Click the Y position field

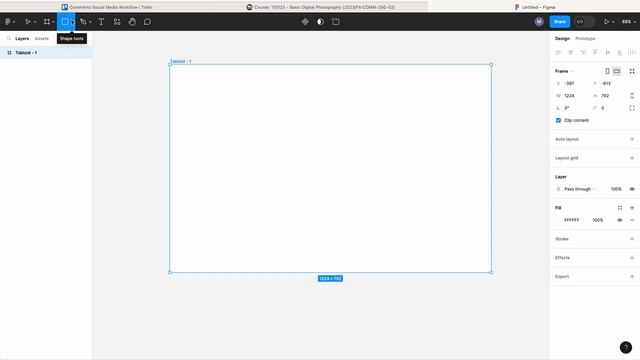tap(608, 83)
